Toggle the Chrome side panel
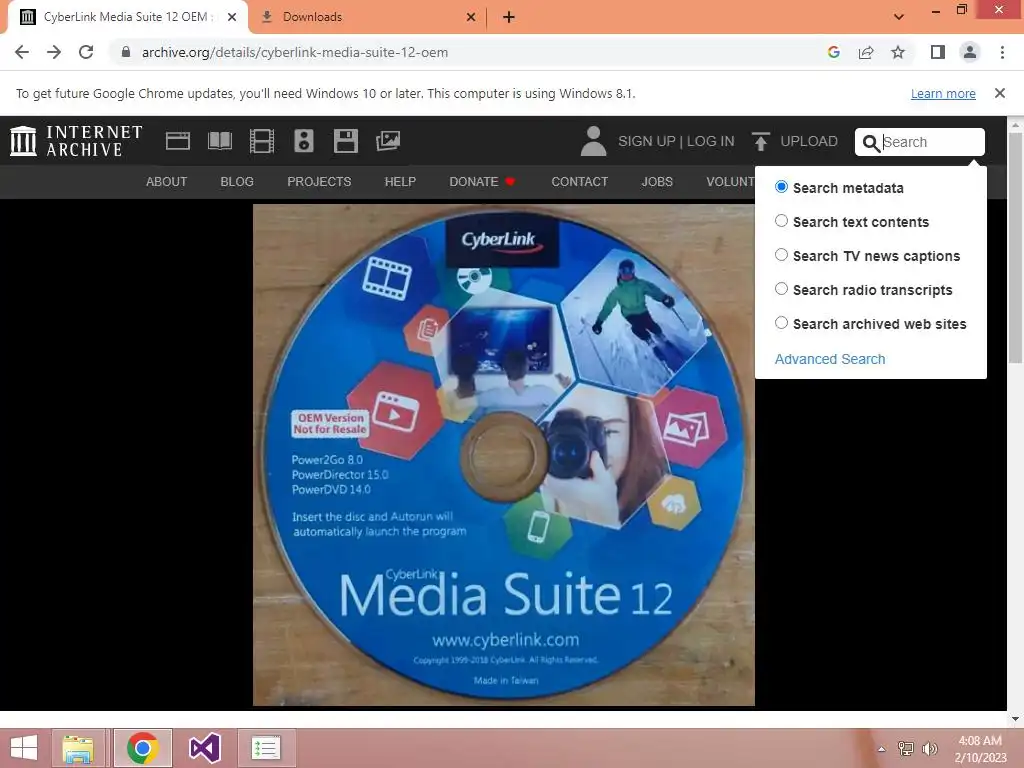 pyautogui.click(x=938, y=52)
